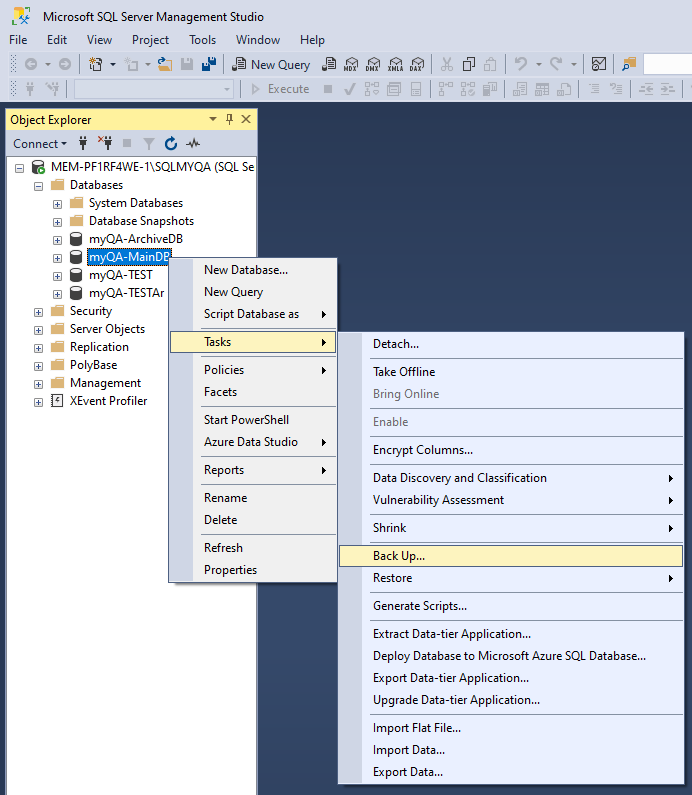Image resolution: width=692 pixels, height=795 pixels.
Task: Open the Project menu
Action: (150, 40)
